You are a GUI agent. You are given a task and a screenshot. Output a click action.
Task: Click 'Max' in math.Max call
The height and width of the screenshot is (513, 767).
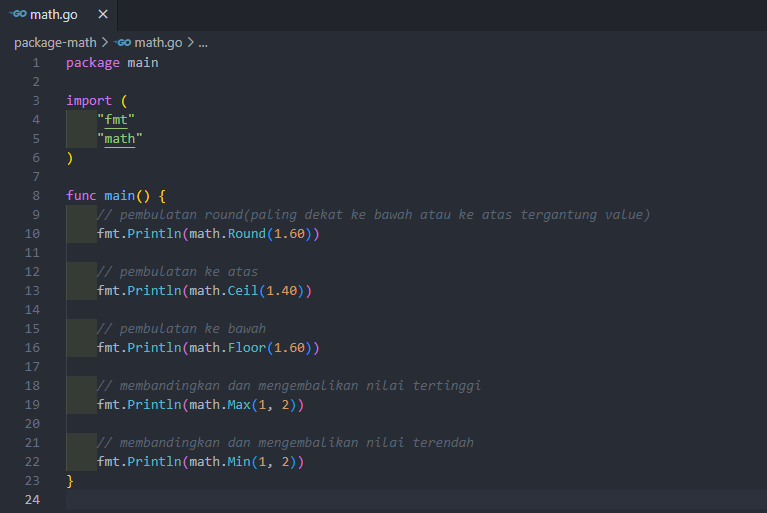[239, 405]
